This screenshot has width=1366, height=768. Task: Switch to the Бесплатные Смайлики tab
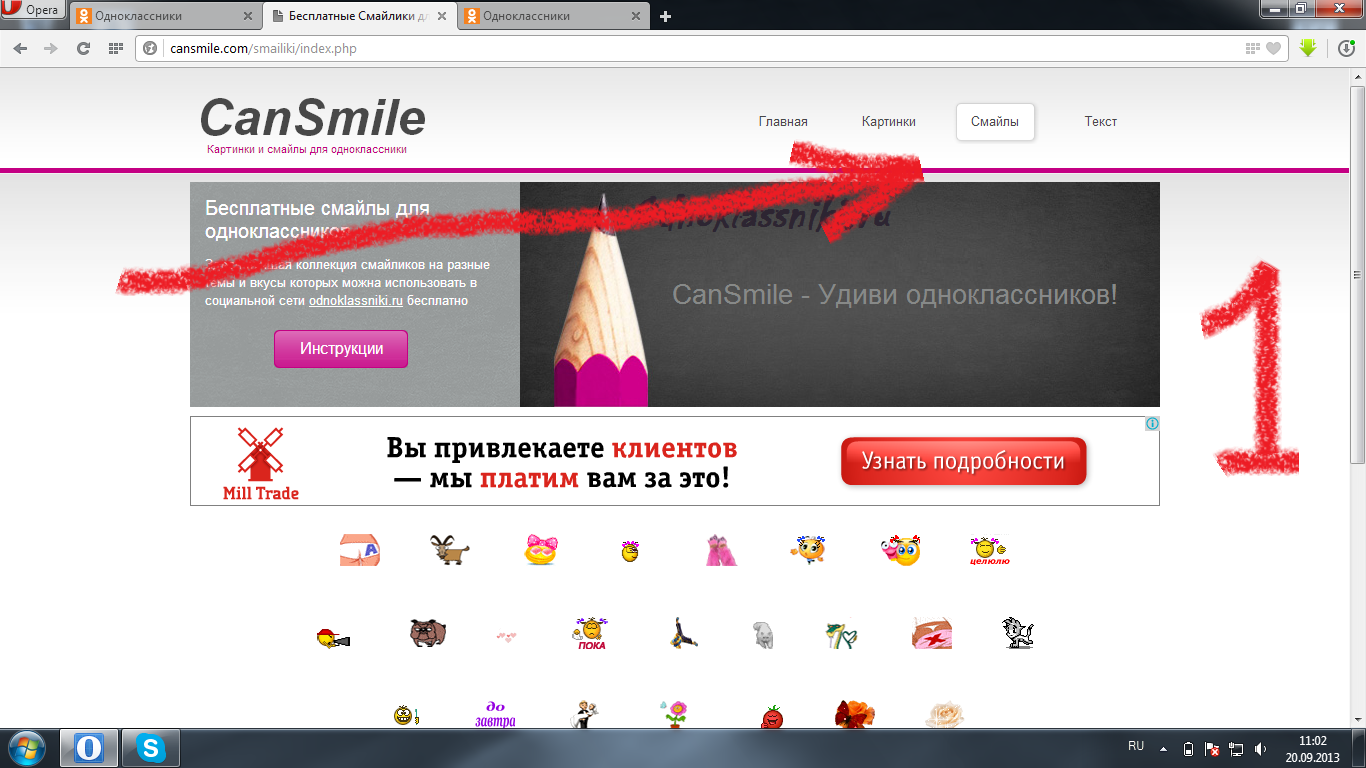359,16
